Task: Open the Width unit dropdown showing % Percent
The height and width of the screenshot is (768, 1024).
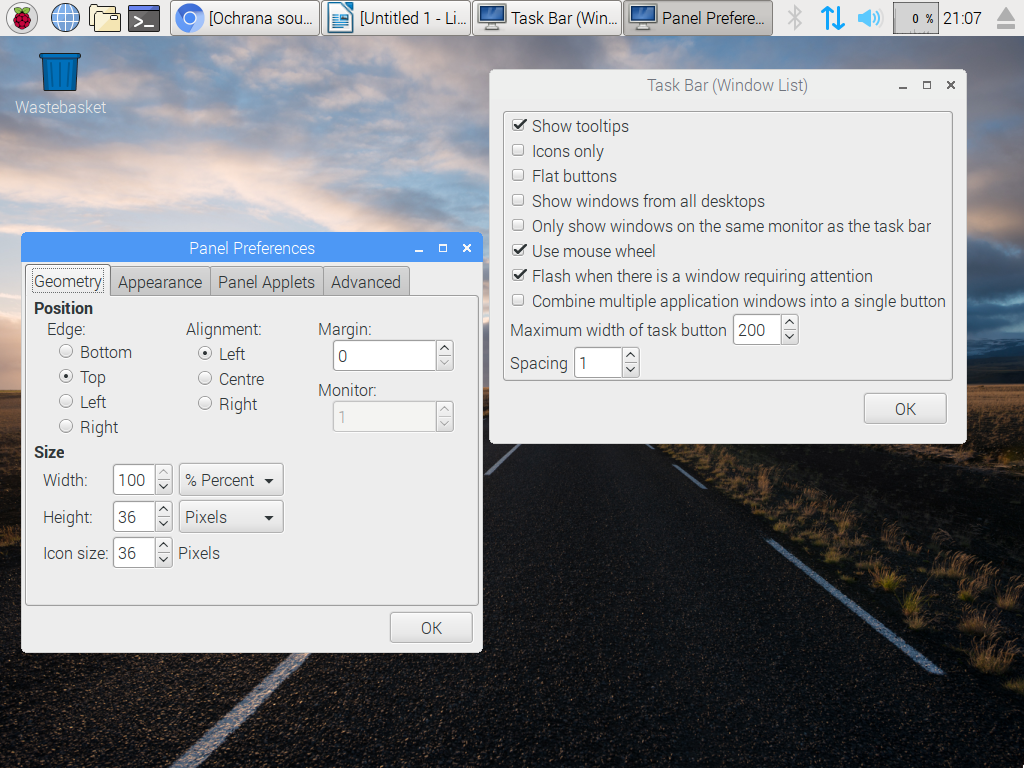Action: point(230,480)
